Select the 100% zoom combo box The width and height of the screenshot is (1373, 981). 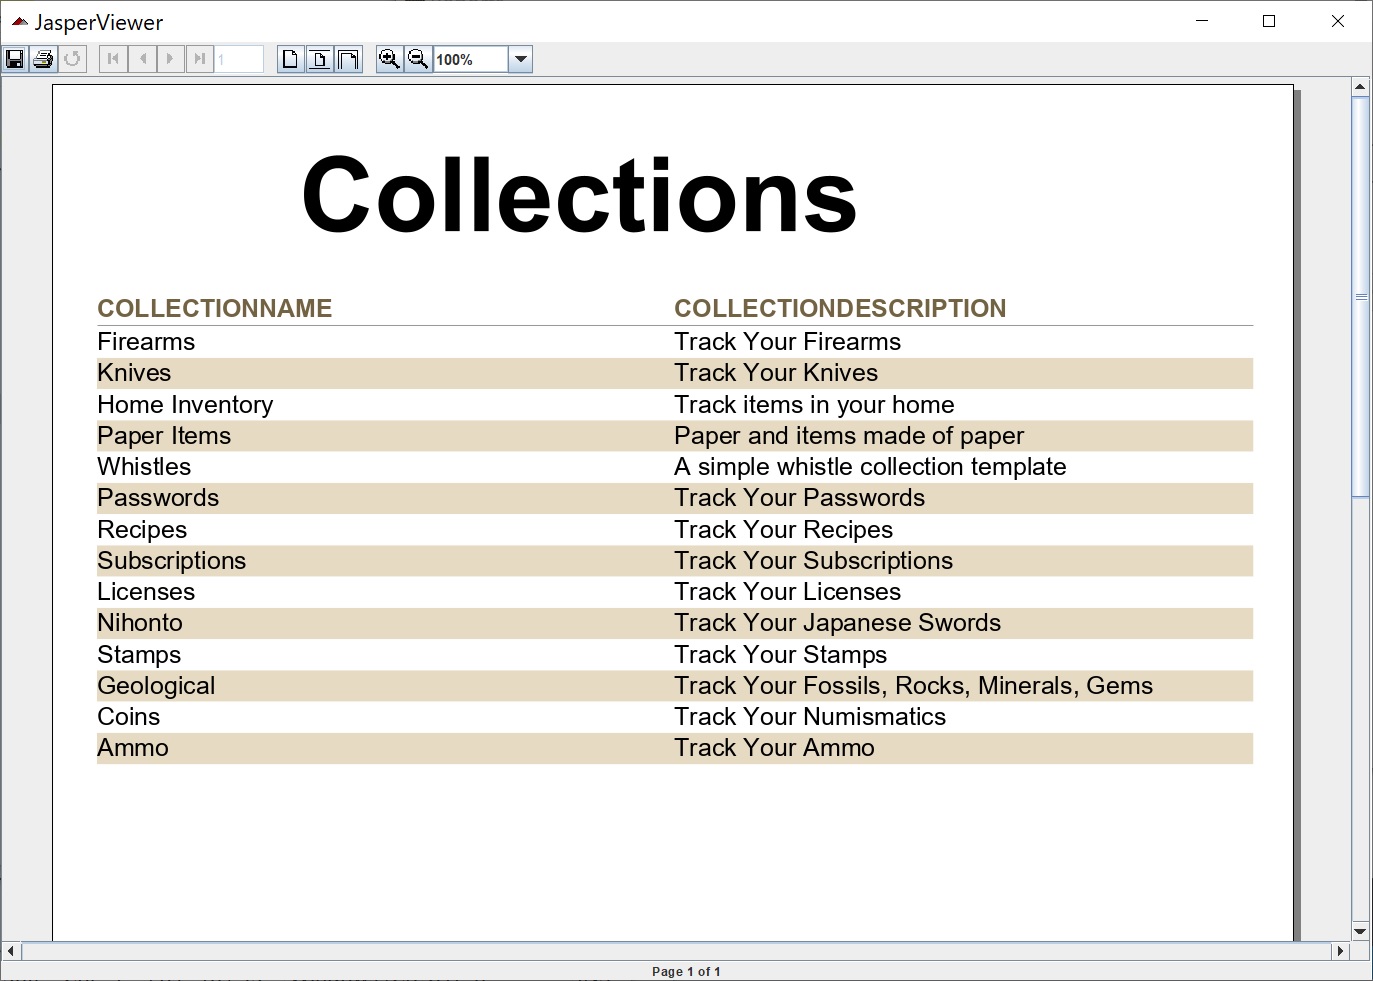(x=470, y=59)
